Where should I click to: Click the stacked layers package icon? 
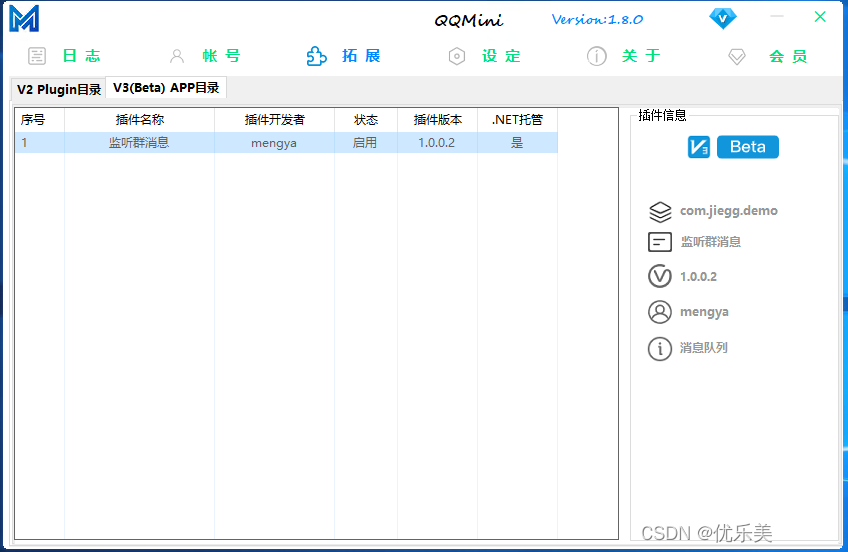coord(660,211)
